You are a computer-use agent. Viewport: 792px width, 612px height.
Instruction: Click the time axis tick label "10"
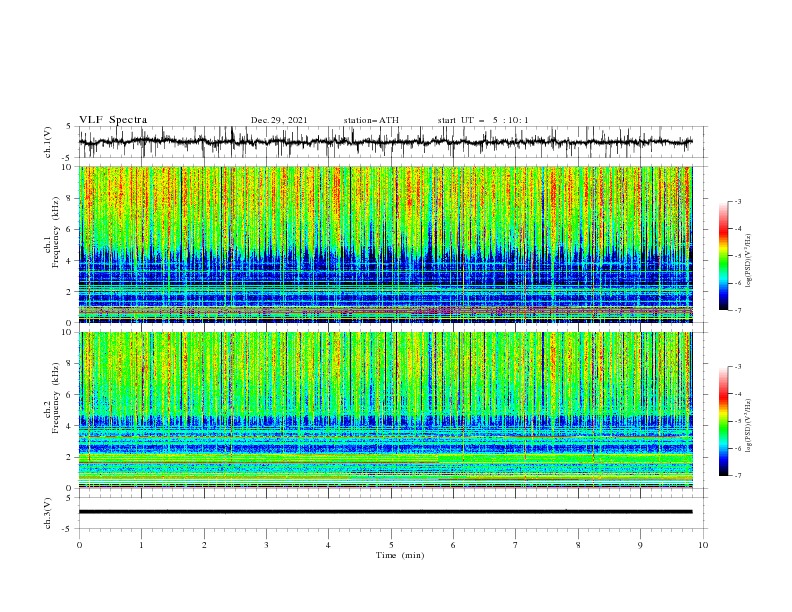[x=703, y=545]
